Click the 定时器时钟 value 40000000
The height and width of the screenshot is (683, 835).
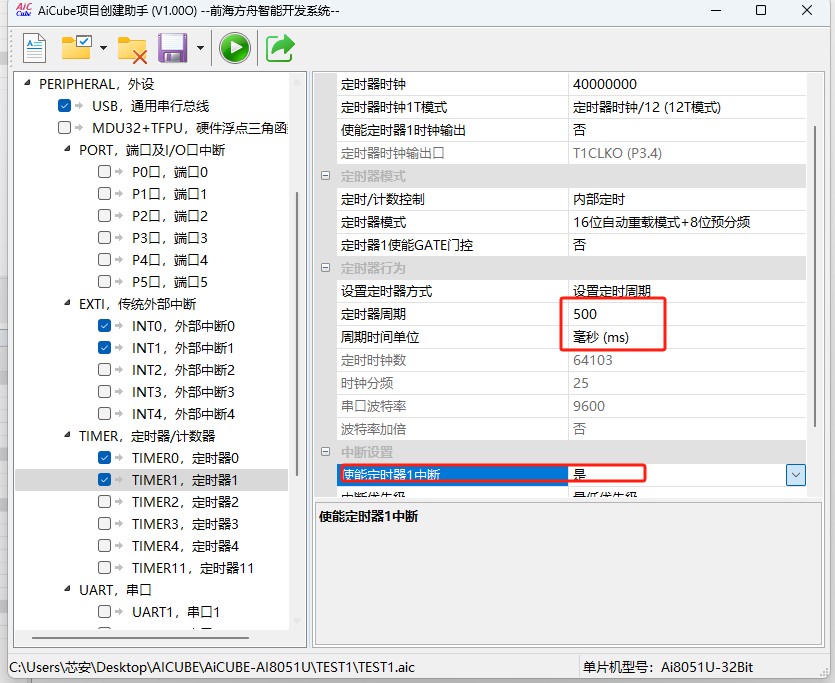coord(687,84)
